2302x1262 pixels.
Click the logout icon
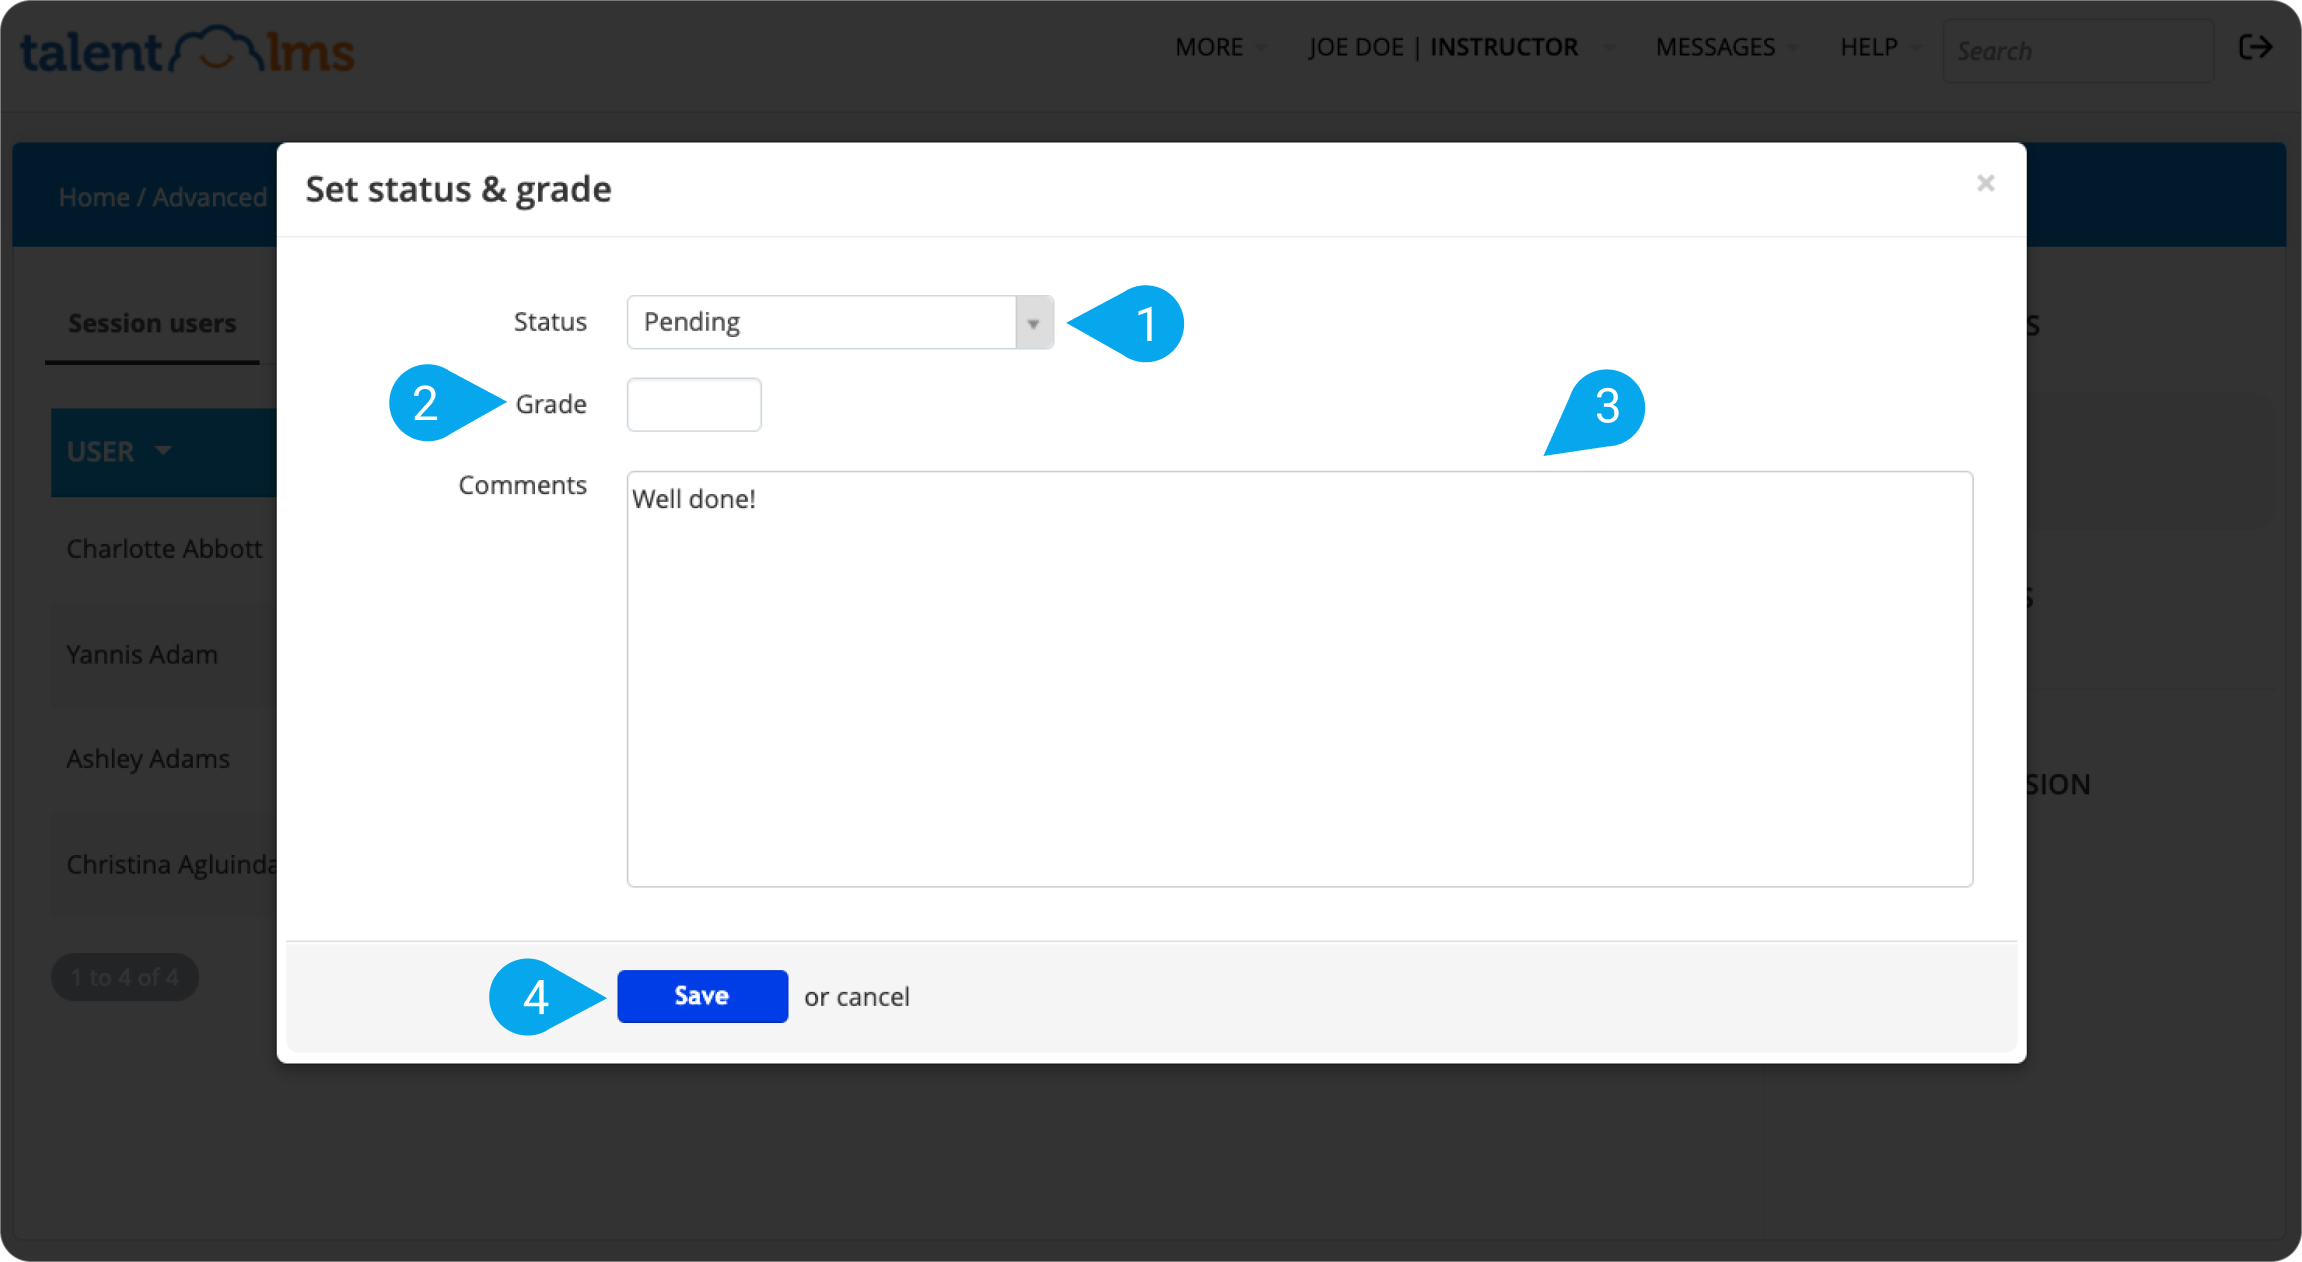click(2256, 47)
